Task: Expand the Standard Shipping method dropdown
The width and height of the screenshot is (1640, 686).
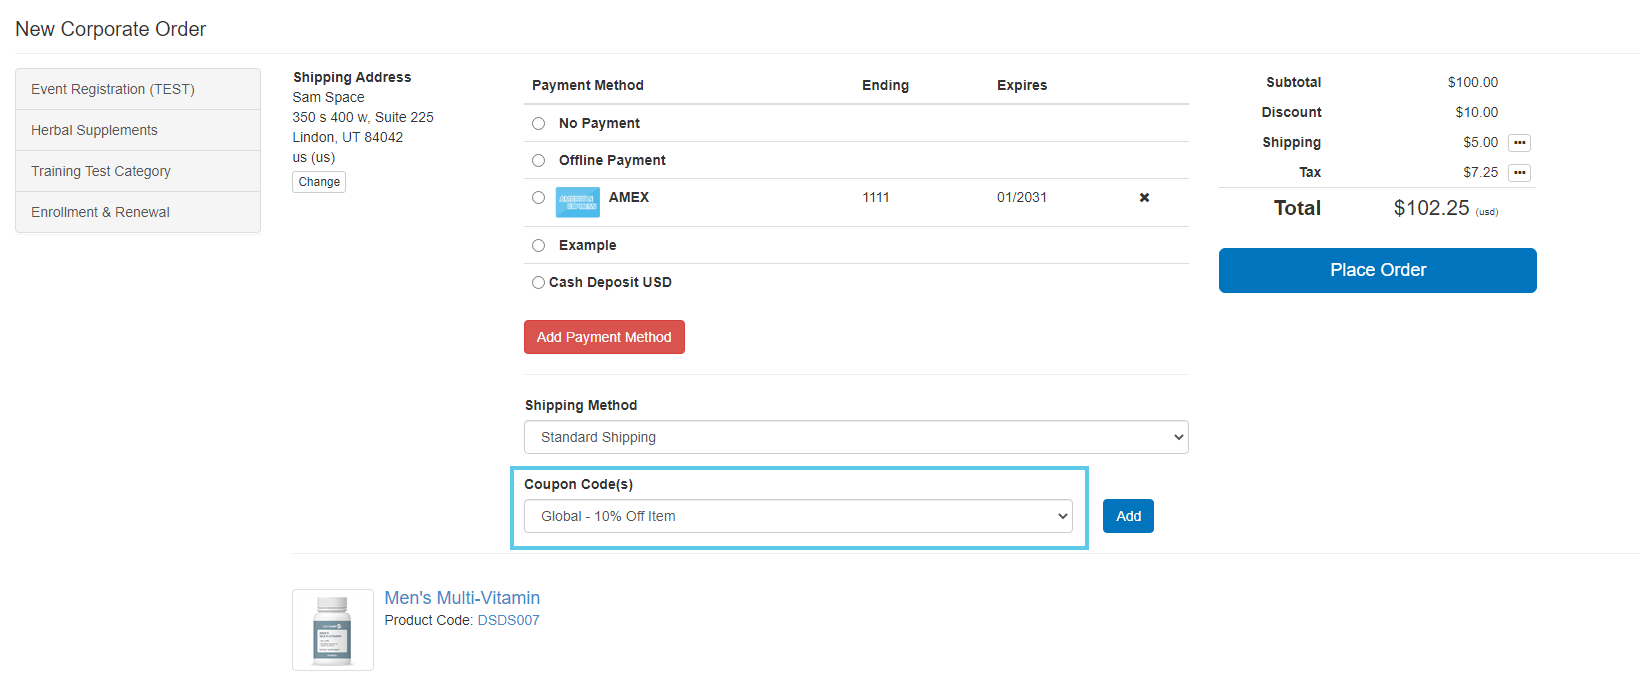Action: point(856,438)
